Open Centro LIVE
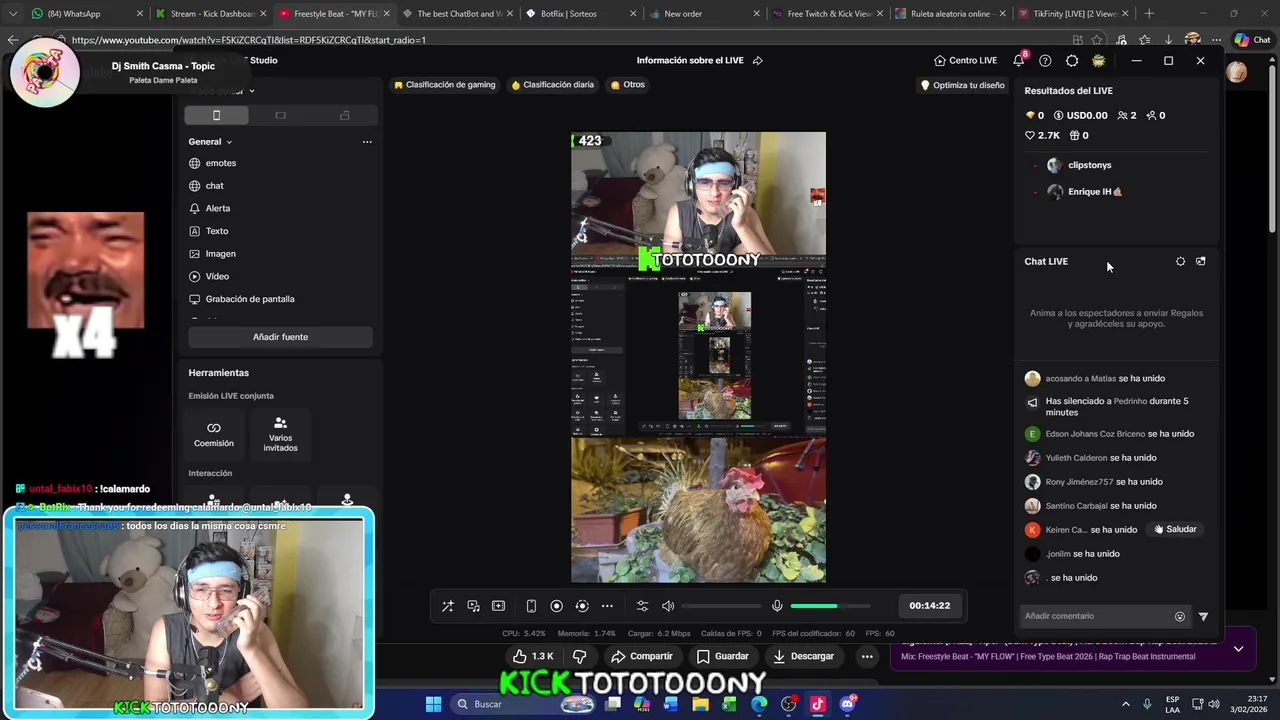Screen dimensions: 1280x720 coord(965,61)
